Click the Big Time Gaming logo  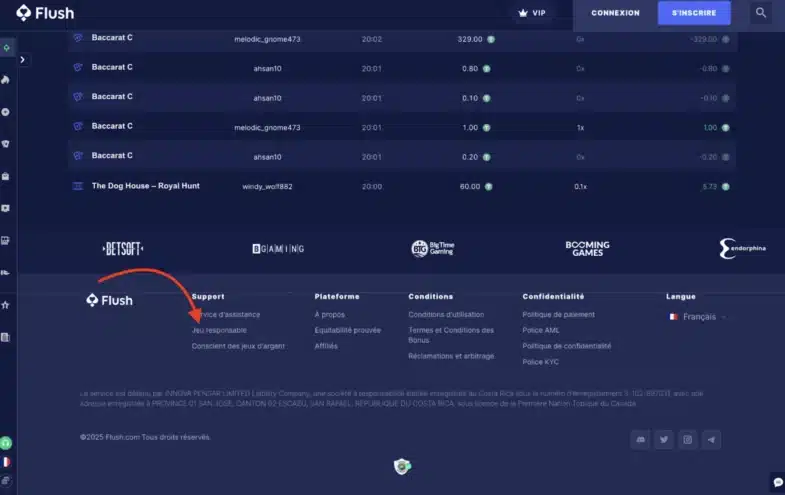pyautogui.click(x=433, y=248)
